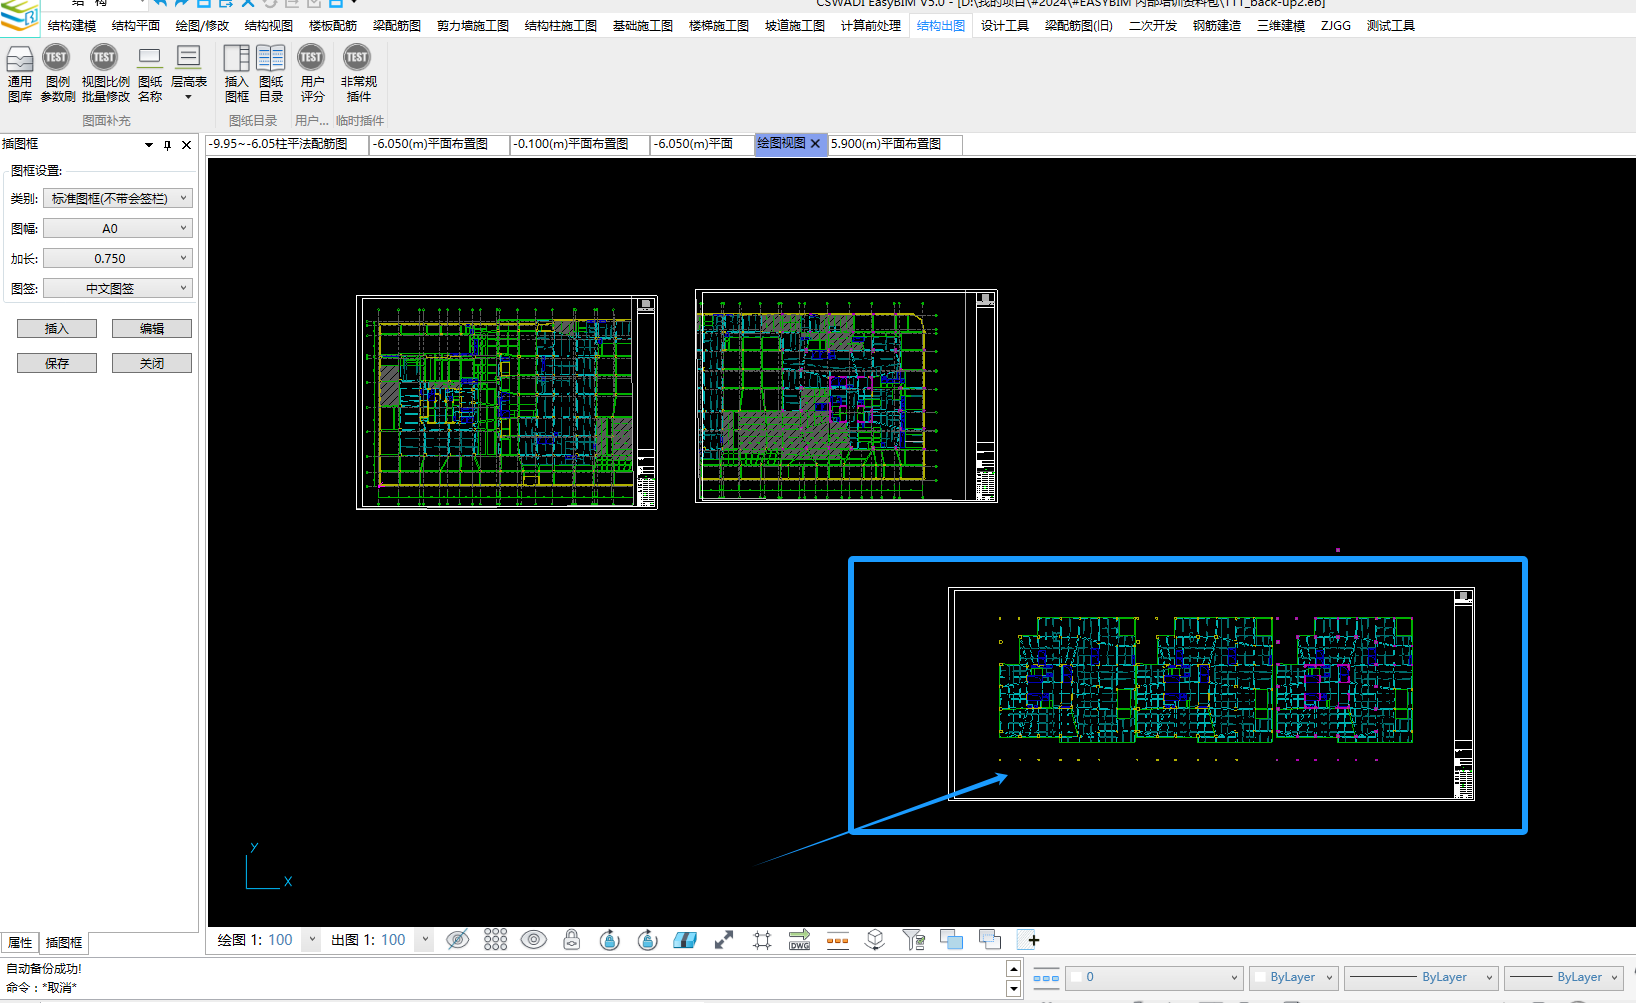Open the filter funnel icon
This screenshot has width=1636, height=1003.
[913, 940]
